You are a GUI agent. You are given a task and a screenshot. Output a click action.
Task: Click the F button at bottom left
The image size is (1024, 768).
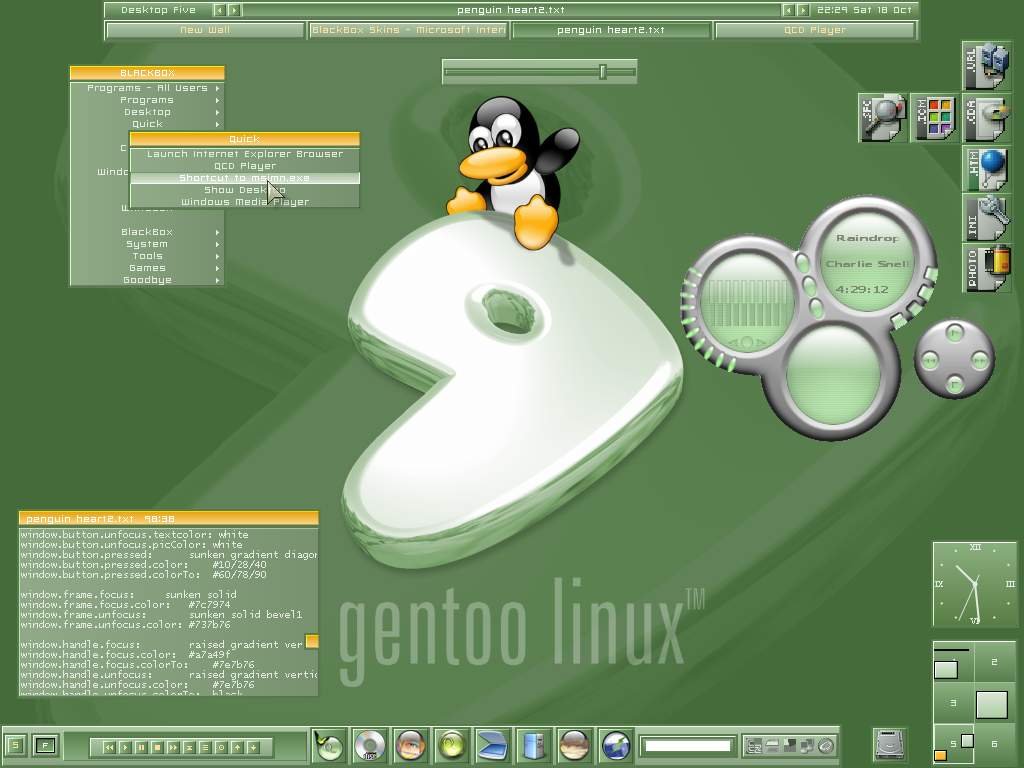[x=46, y=745]
